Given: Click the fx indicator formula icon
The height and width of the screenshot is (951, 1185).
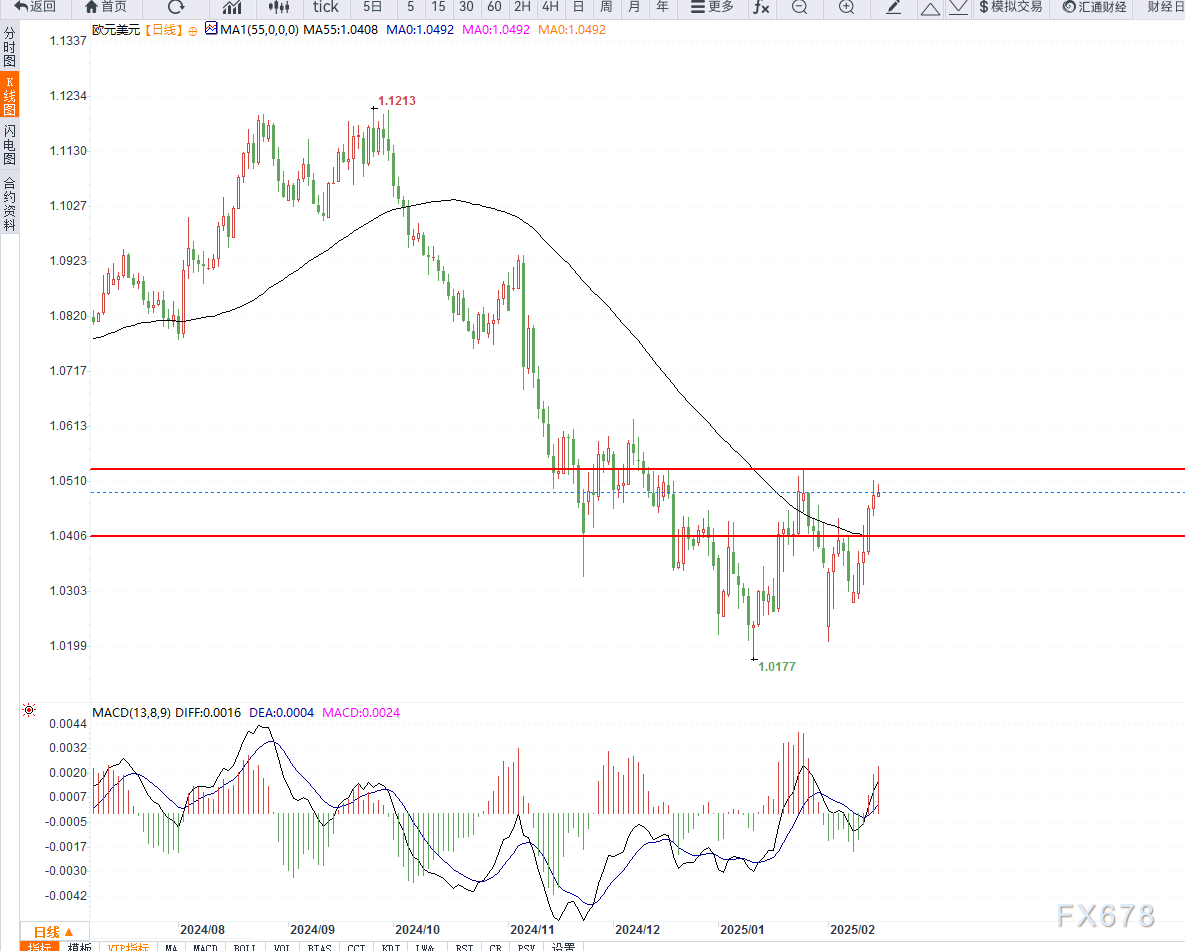Looking at the screenshot, I should pyautogui.click(x=761, y=9).
